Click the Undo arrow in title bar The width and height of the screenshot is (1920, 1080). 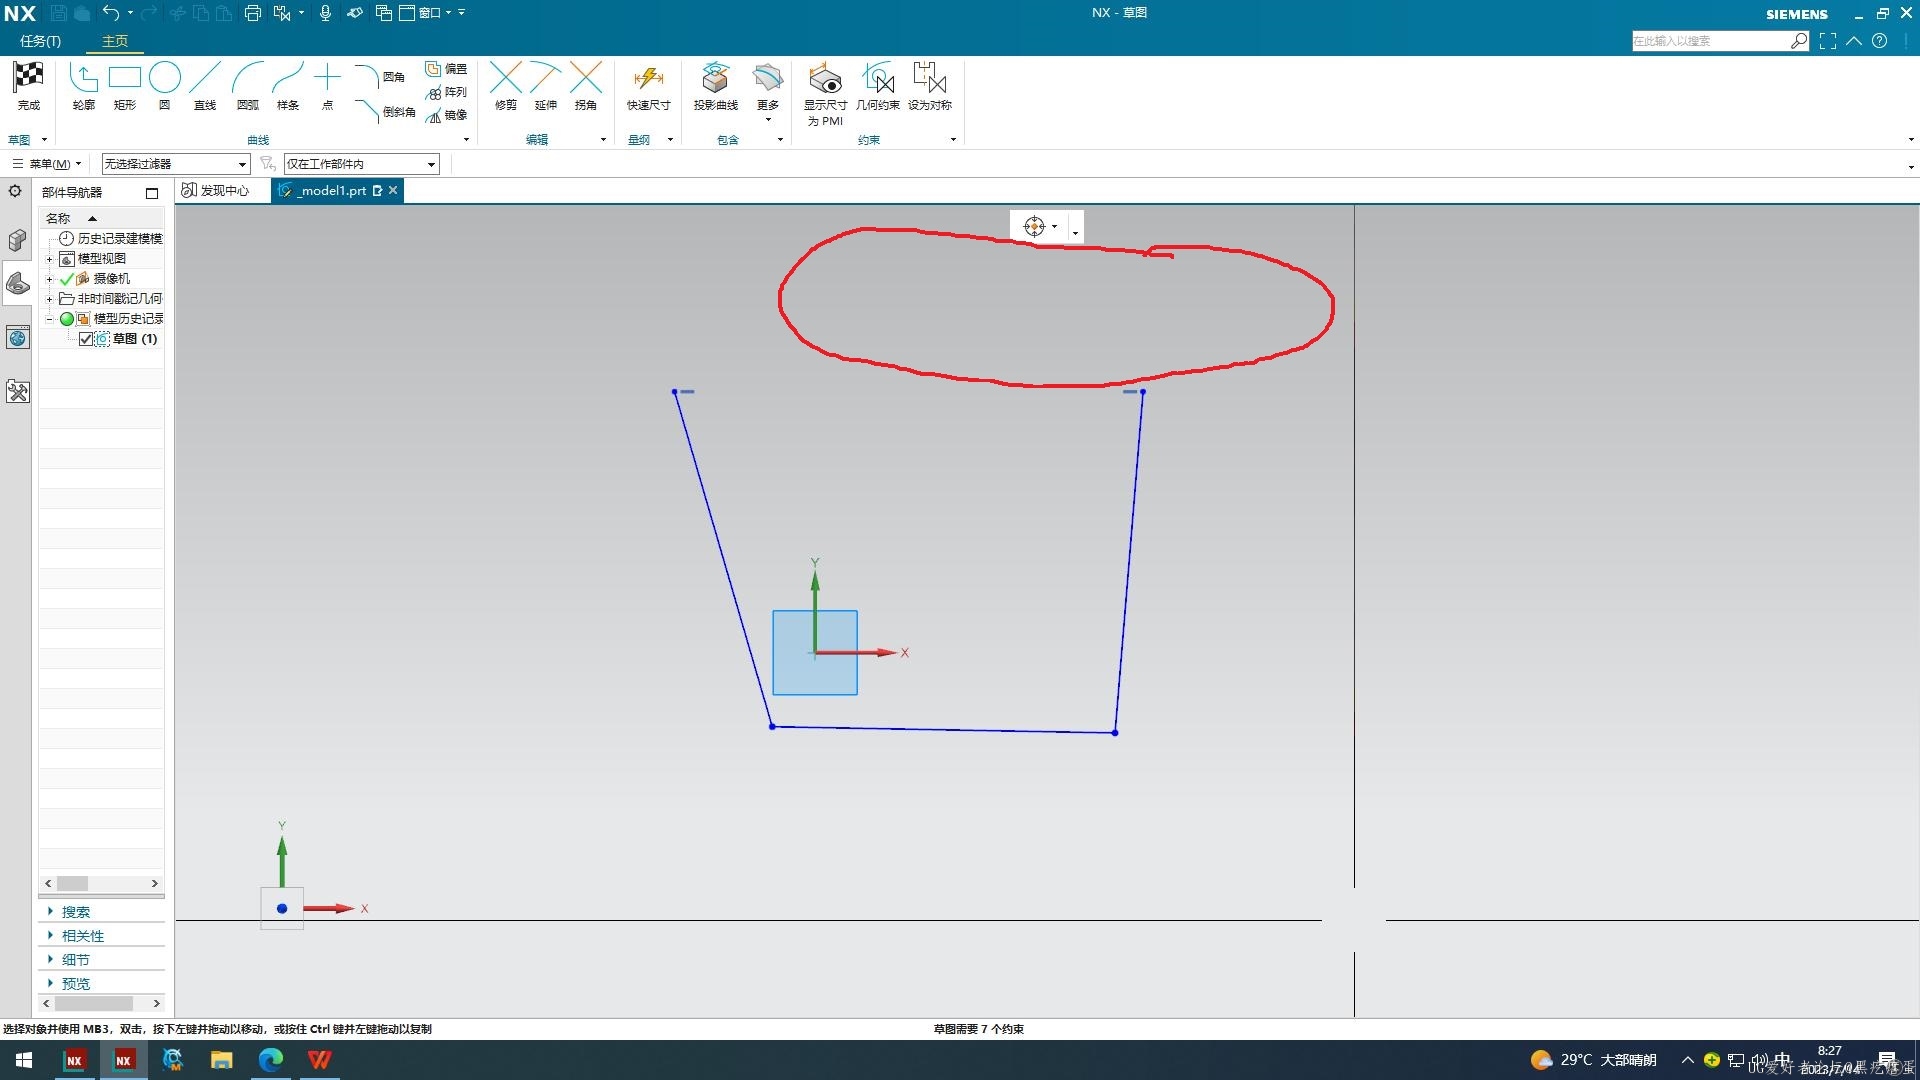click(x=111, y=13)
